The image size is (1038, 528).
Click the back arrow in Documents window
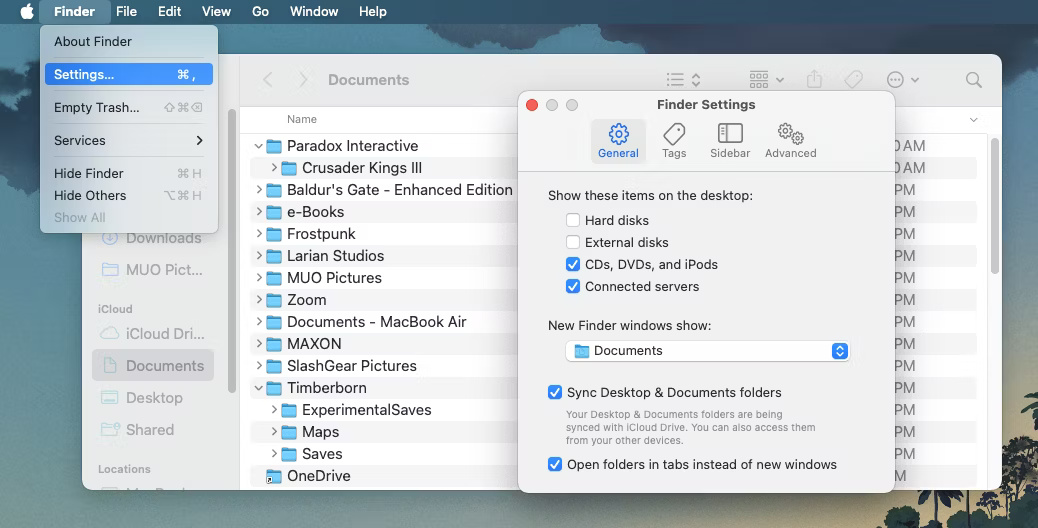coord(267,80)
